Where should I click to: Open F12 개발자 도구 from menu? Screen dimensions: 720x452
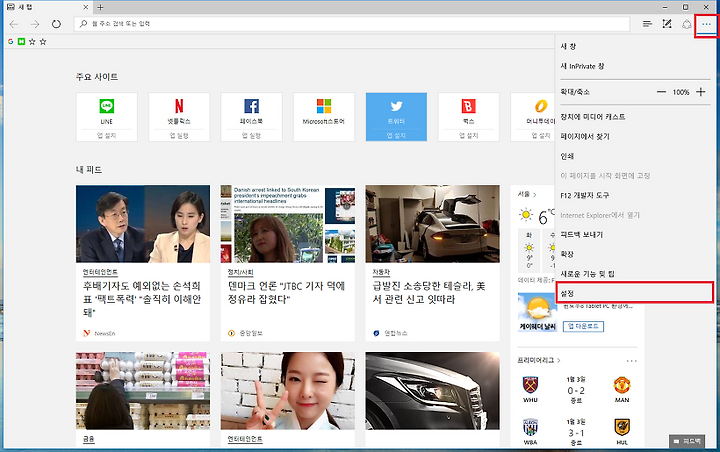tap(636, 195)
